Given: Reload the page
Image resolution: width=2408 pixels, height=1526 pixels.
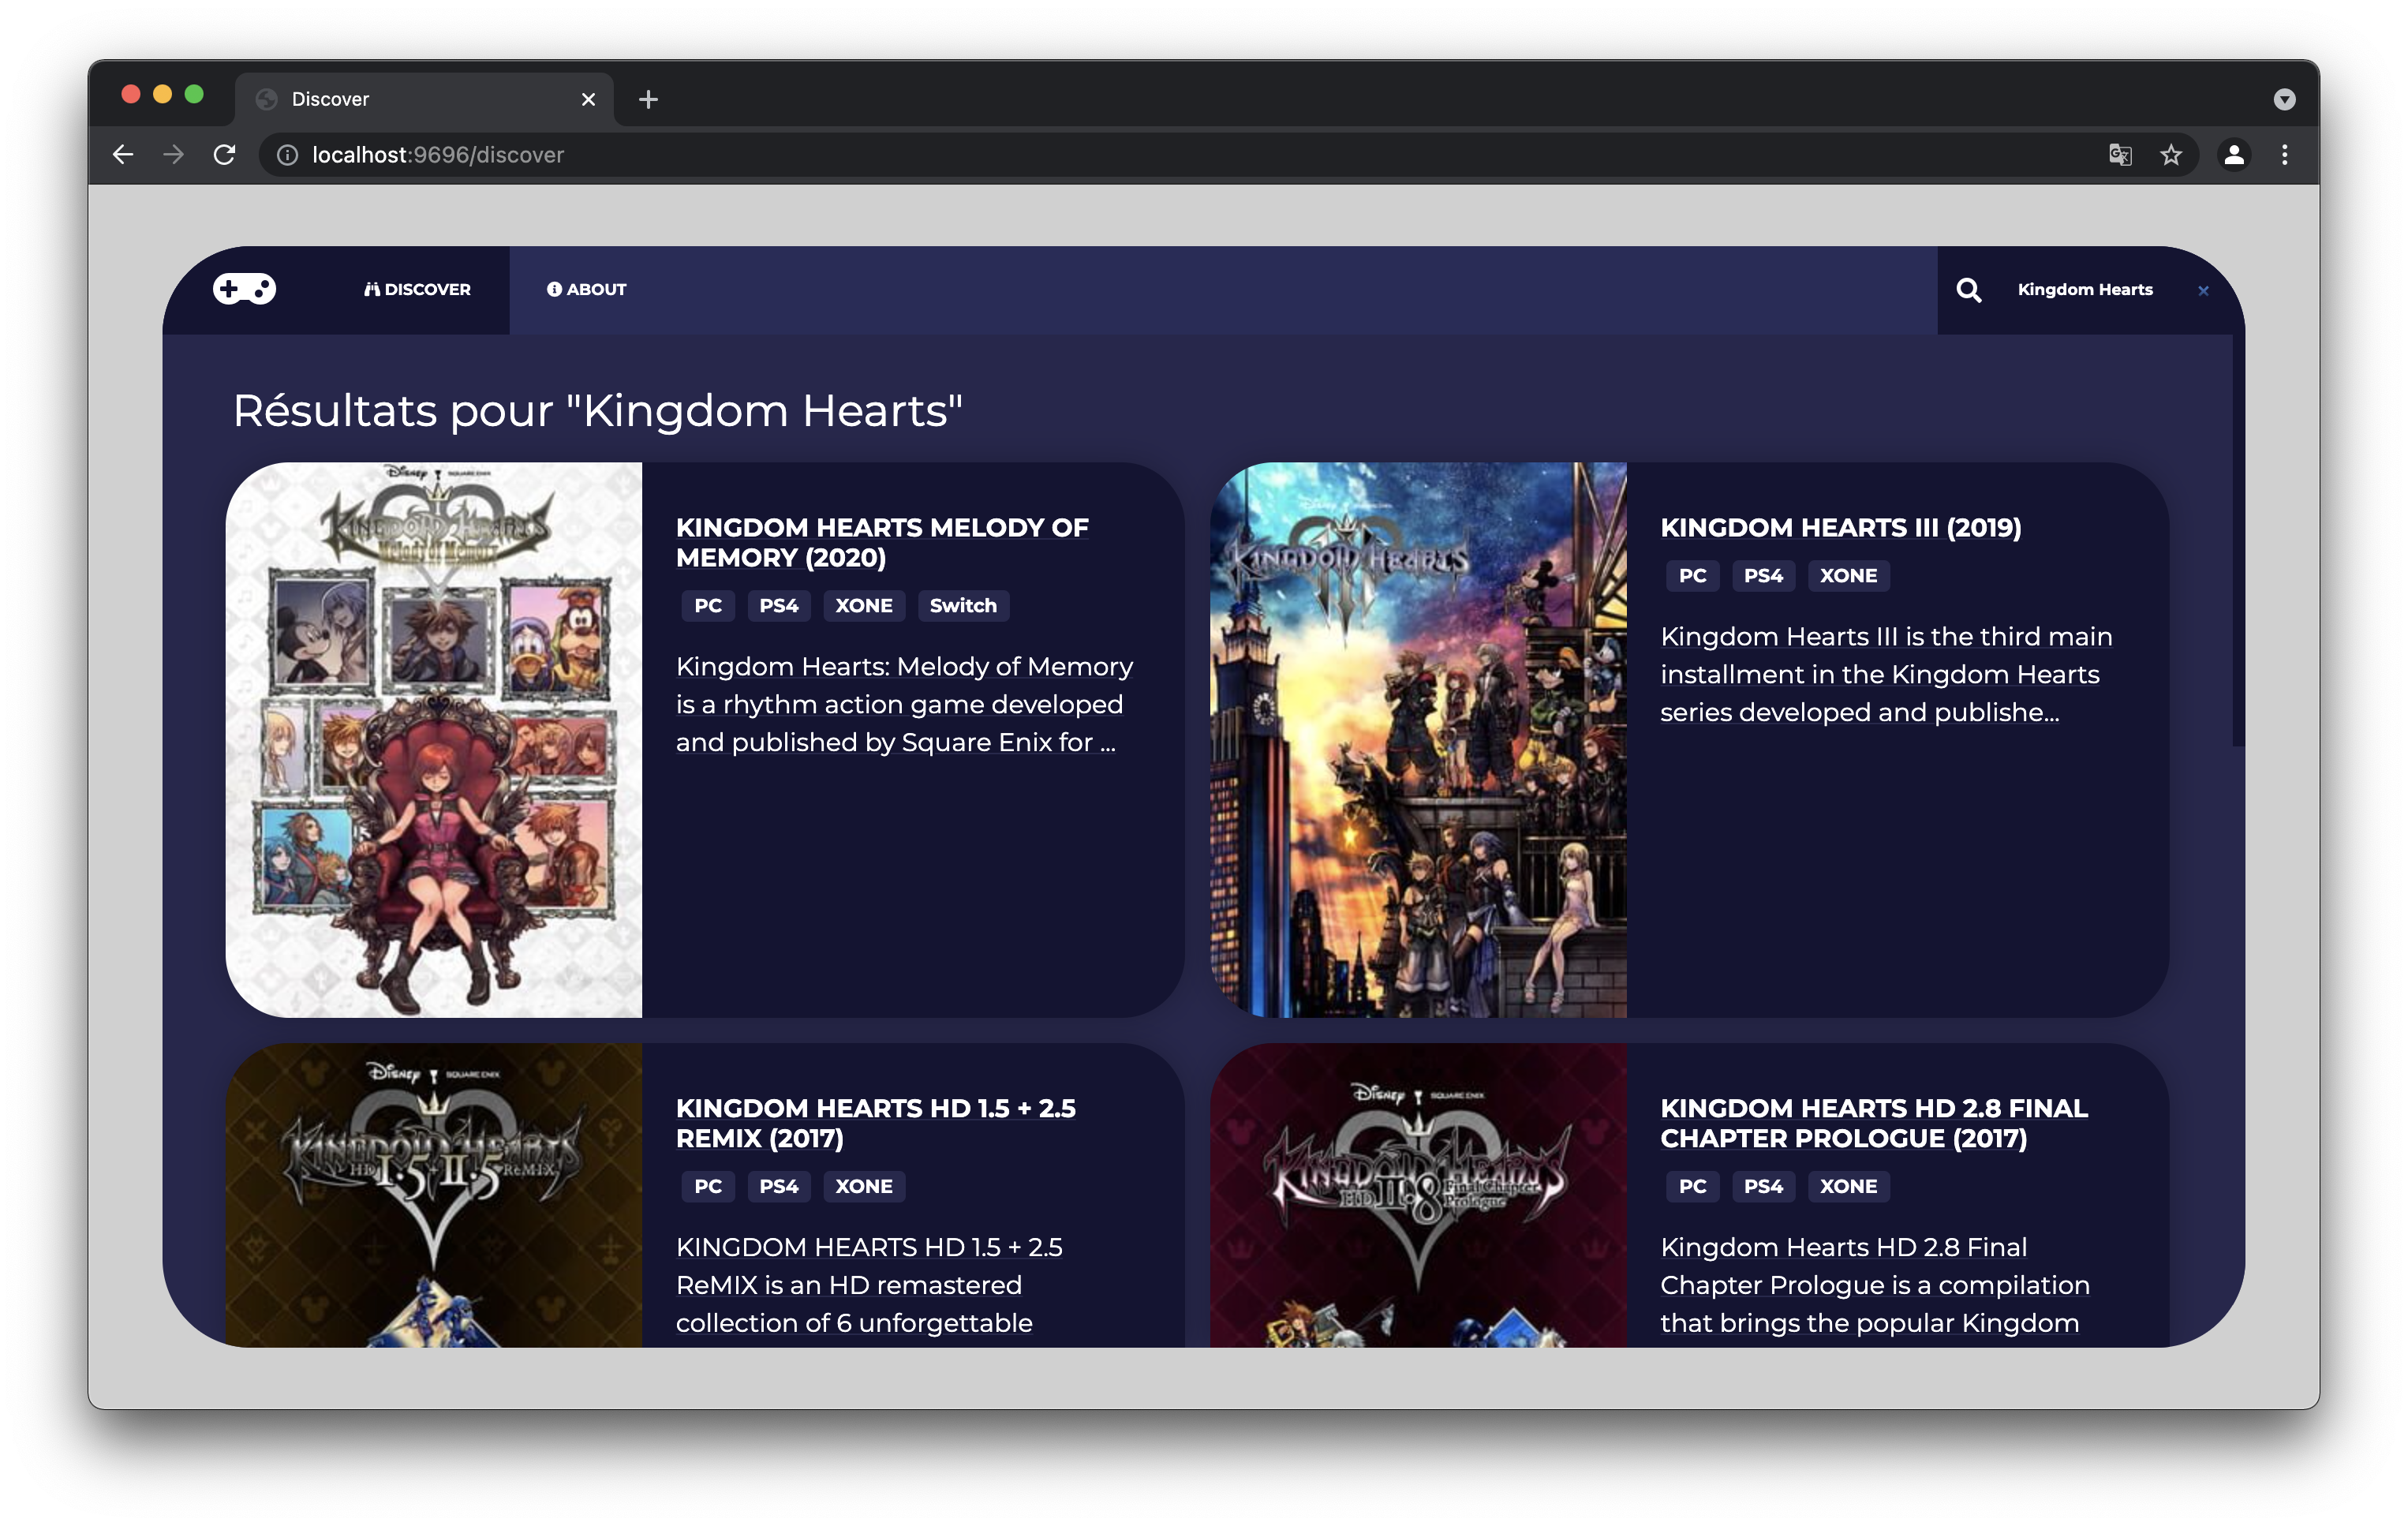Looking at the screenshot, I should (x=225, y=155).
